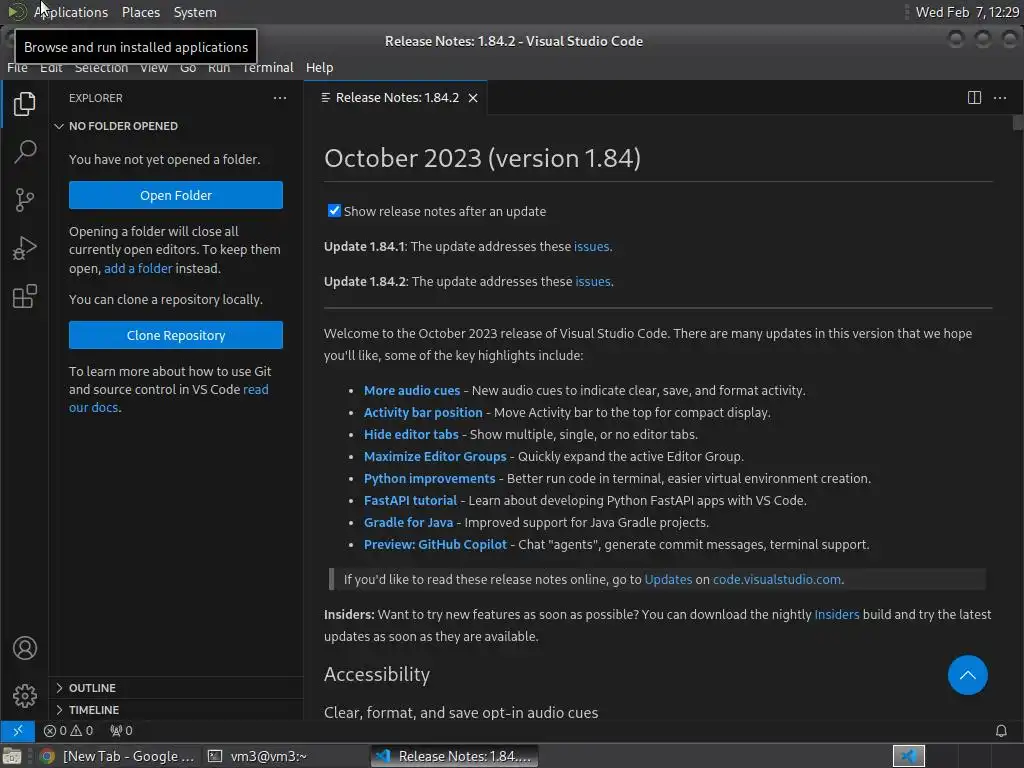Image resolution: width=1024 pixels, height=768 pixels.
Task: Click the Release Notes taskbar window button
Action: click(x=455, y=756)
